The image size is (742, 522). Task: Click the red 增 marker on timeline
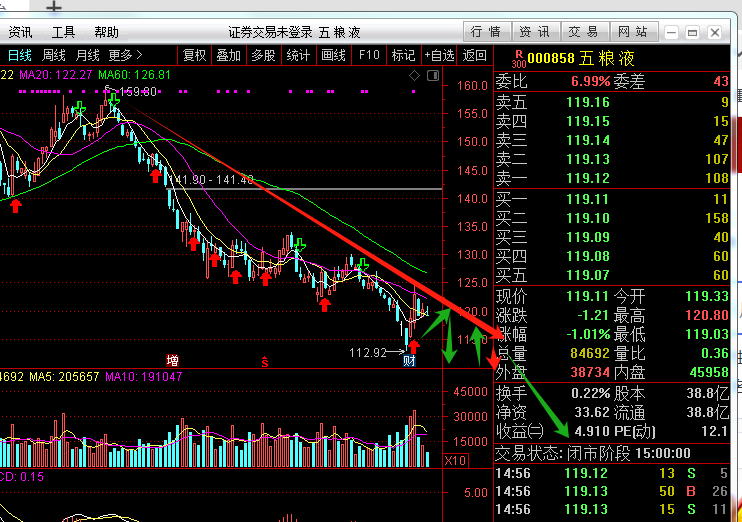173,360
